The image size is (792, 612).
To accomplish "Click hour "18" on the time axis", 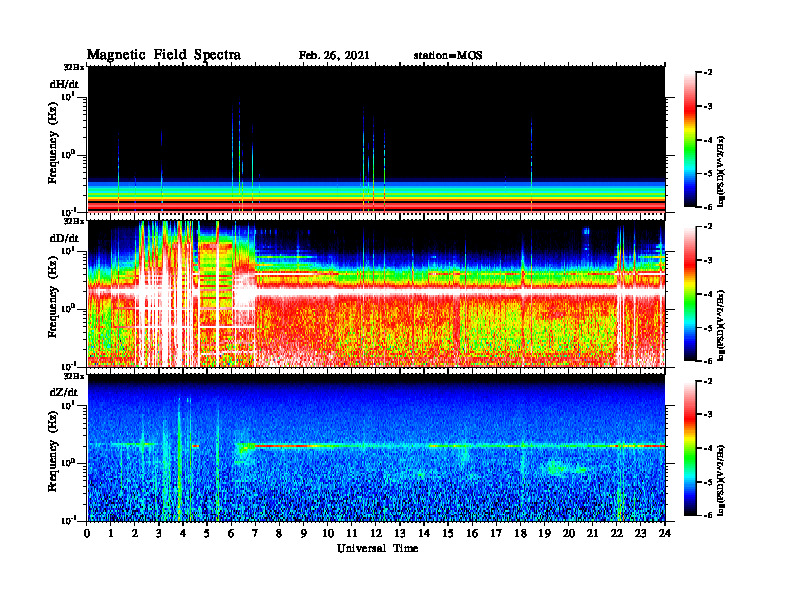I will 520,534.
